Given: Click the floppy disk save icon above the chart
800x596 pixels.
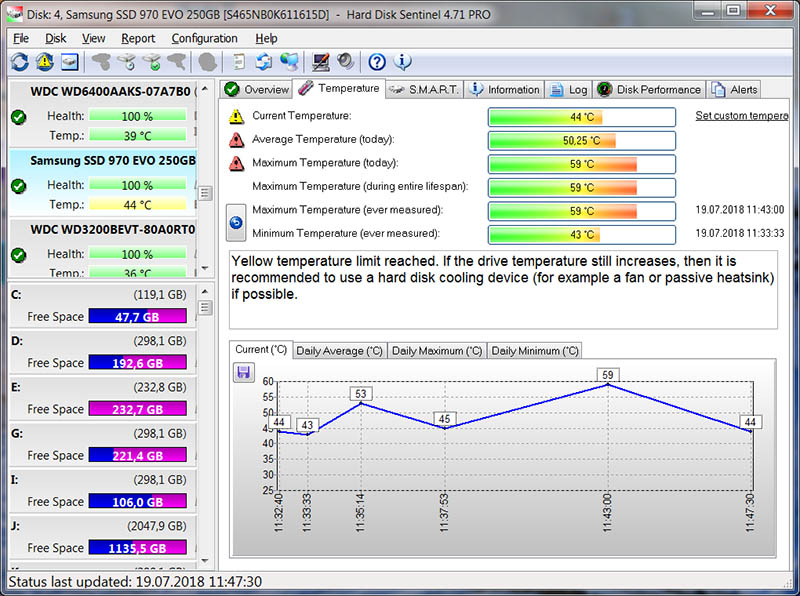Looking at the screenshot, I should click(x=244, y=372).
